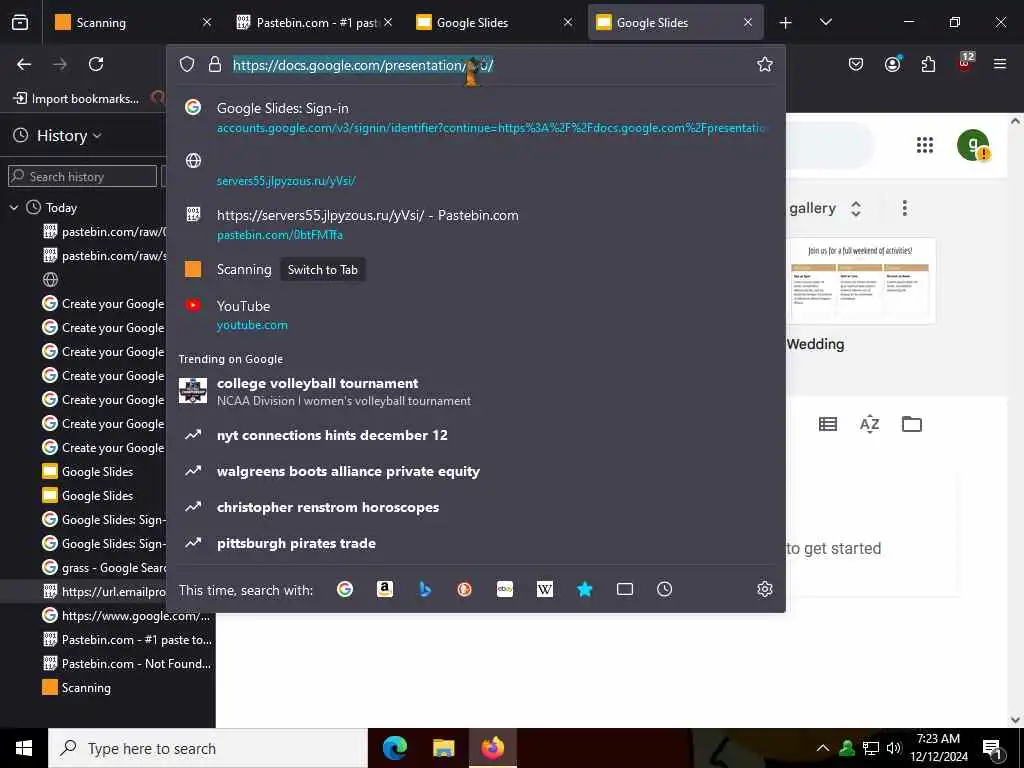The image size is (1024, 768).
Task: Search this time with Wikipedia
Action: tap(545, 590)
